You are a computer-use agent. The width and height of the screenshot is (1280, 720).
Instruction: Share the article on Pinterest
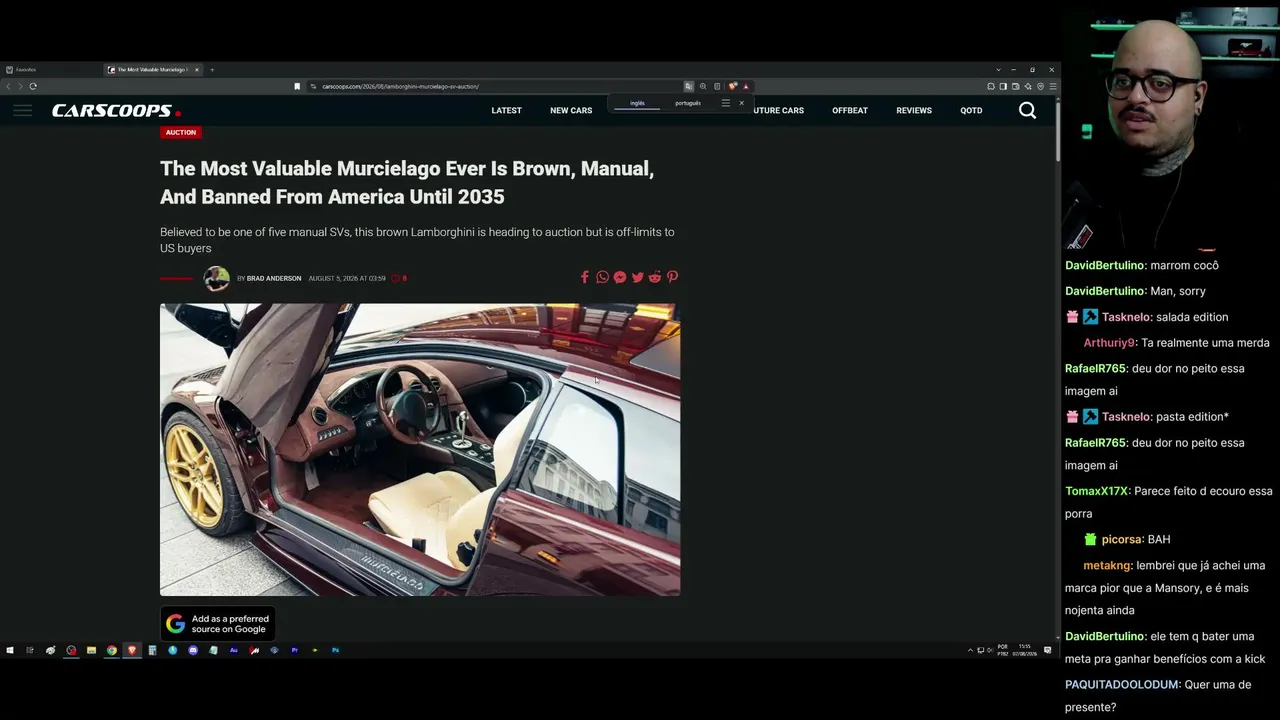(672, 277)
